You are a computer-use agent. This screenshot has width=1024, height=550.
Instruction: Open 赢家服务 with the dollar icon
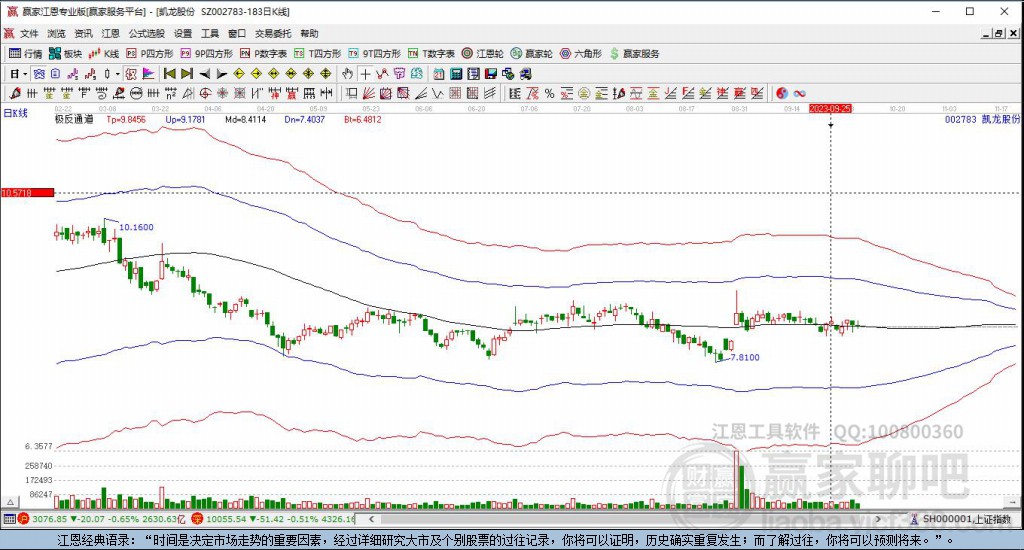coord(634,54)
